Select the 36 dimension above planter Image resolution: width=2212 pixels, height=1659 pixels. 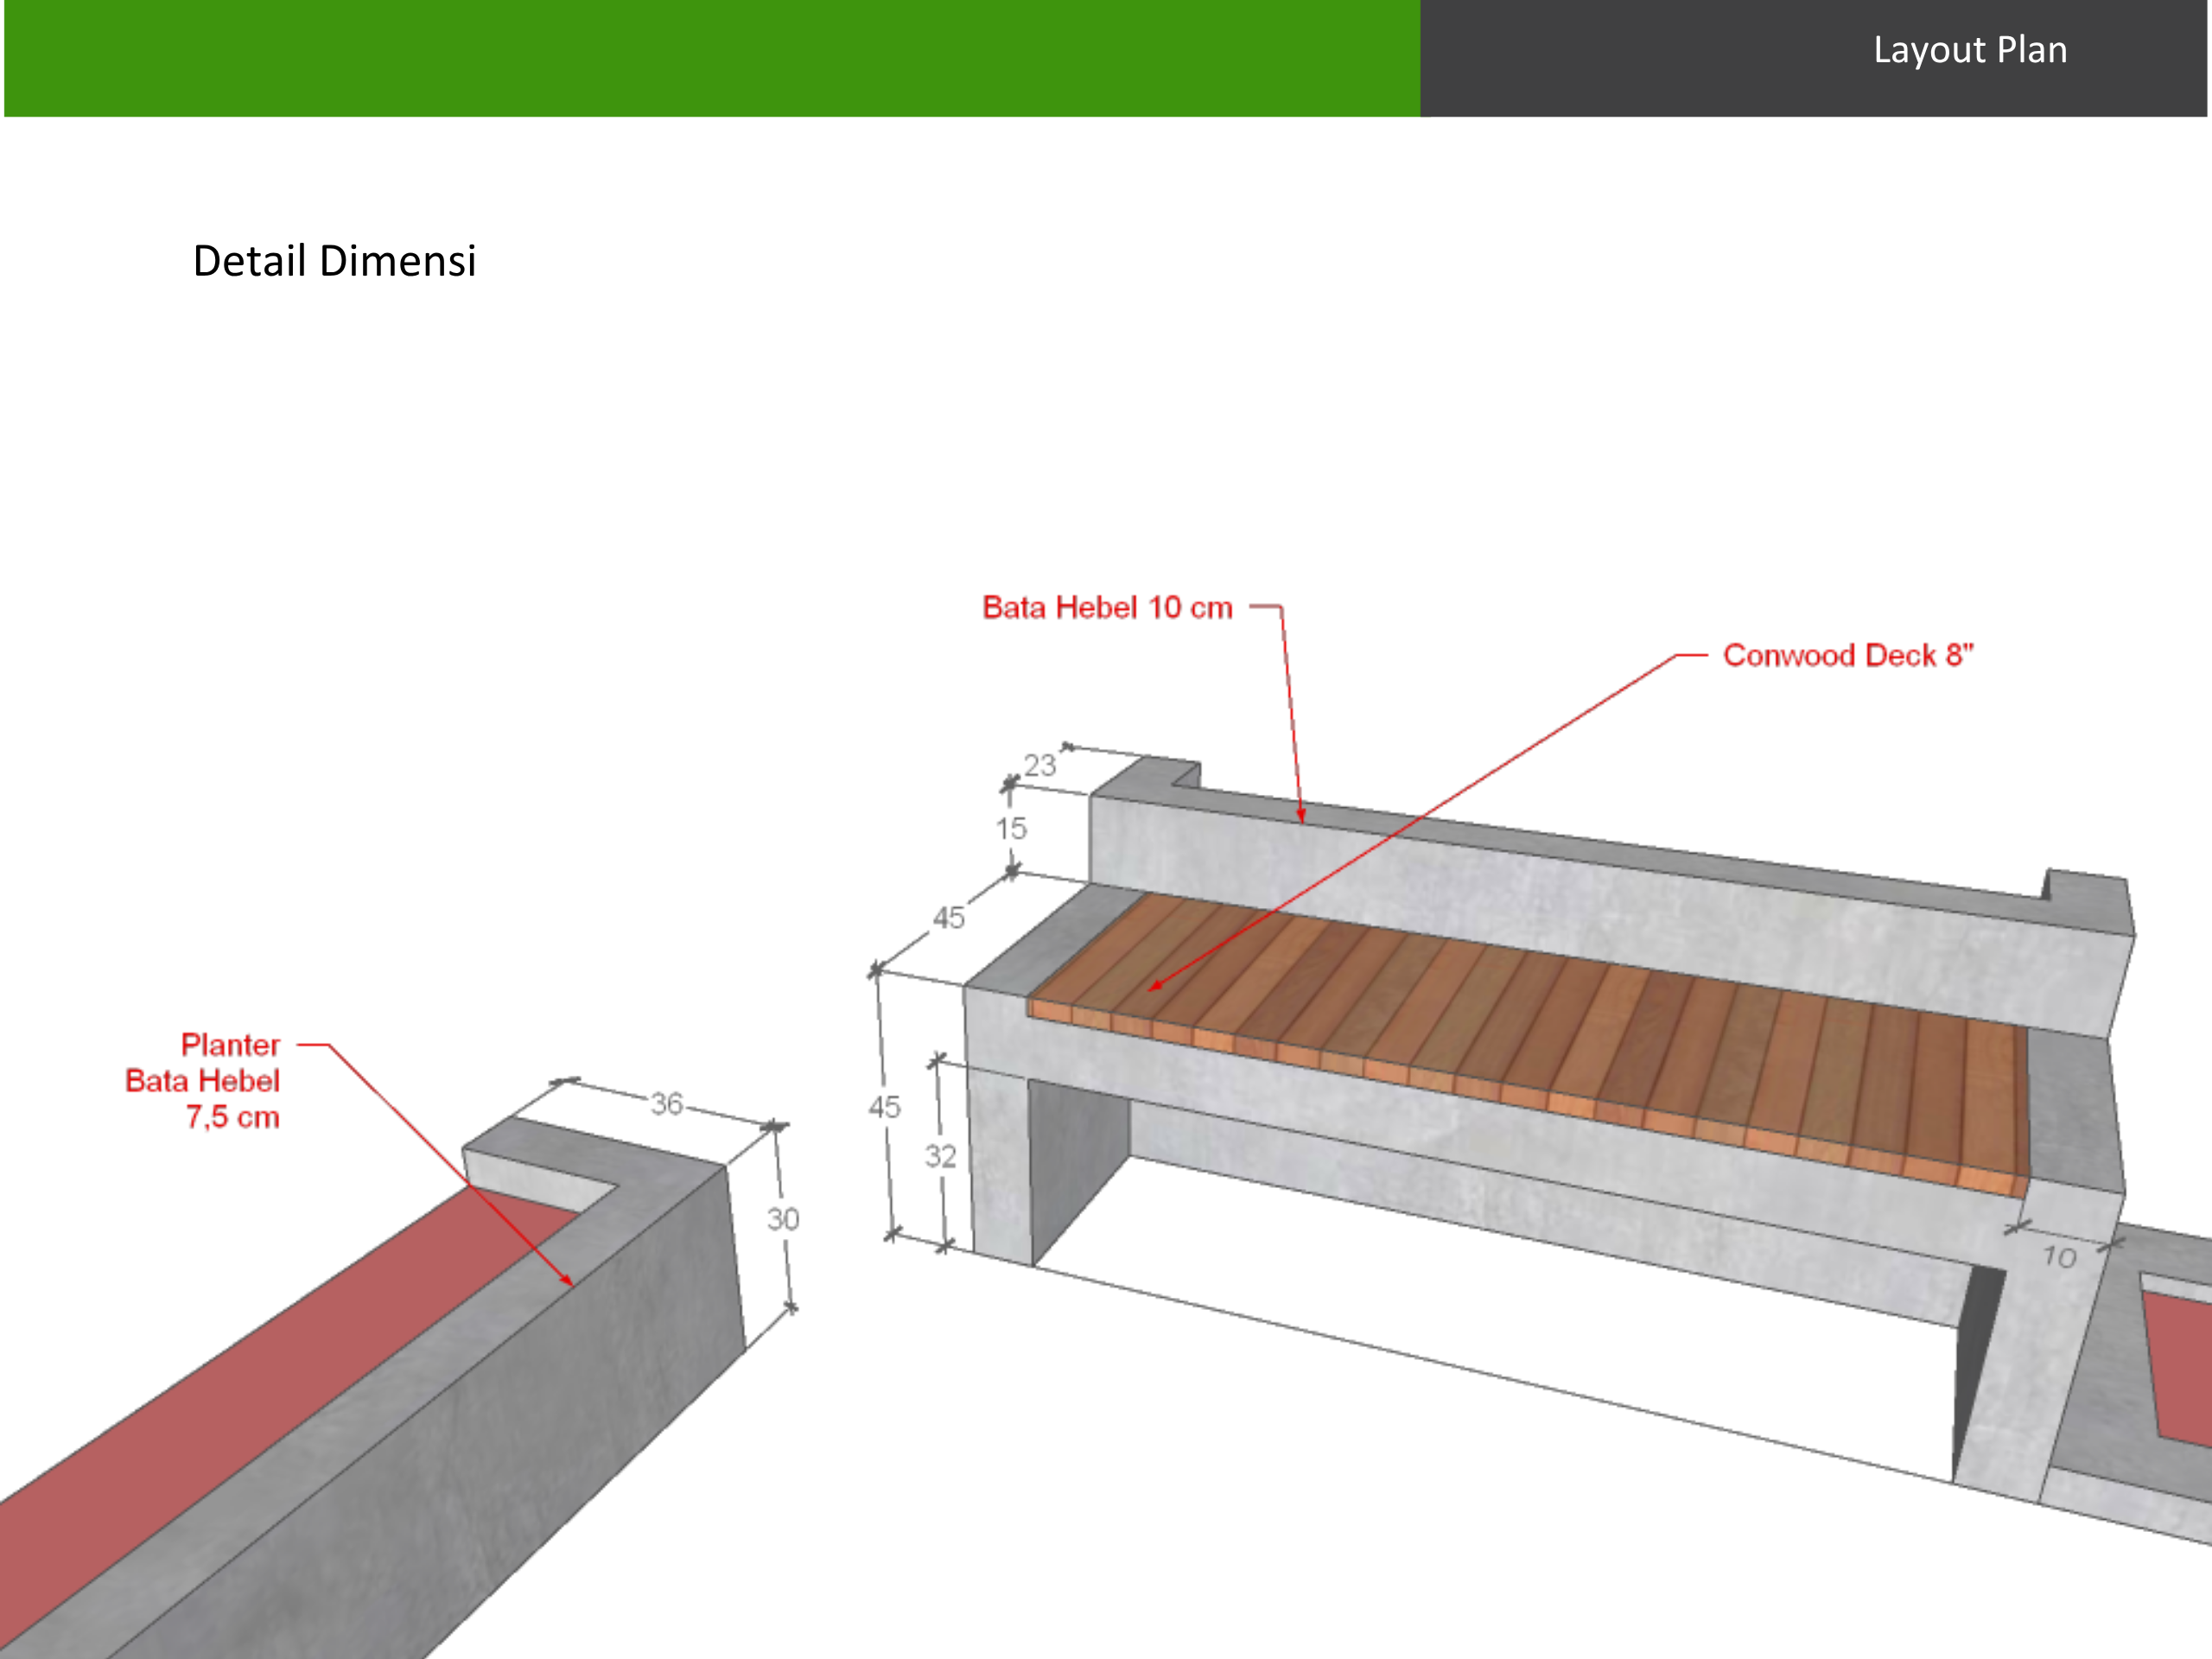tap(667, 1104)
